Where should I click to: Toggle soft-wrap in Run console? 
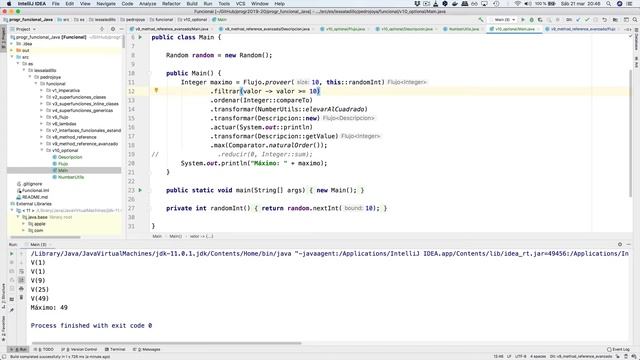[x=21, y=271]
